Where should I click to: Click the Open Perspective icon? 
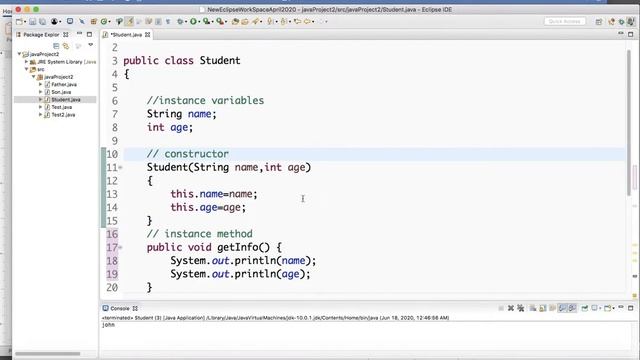599,22
